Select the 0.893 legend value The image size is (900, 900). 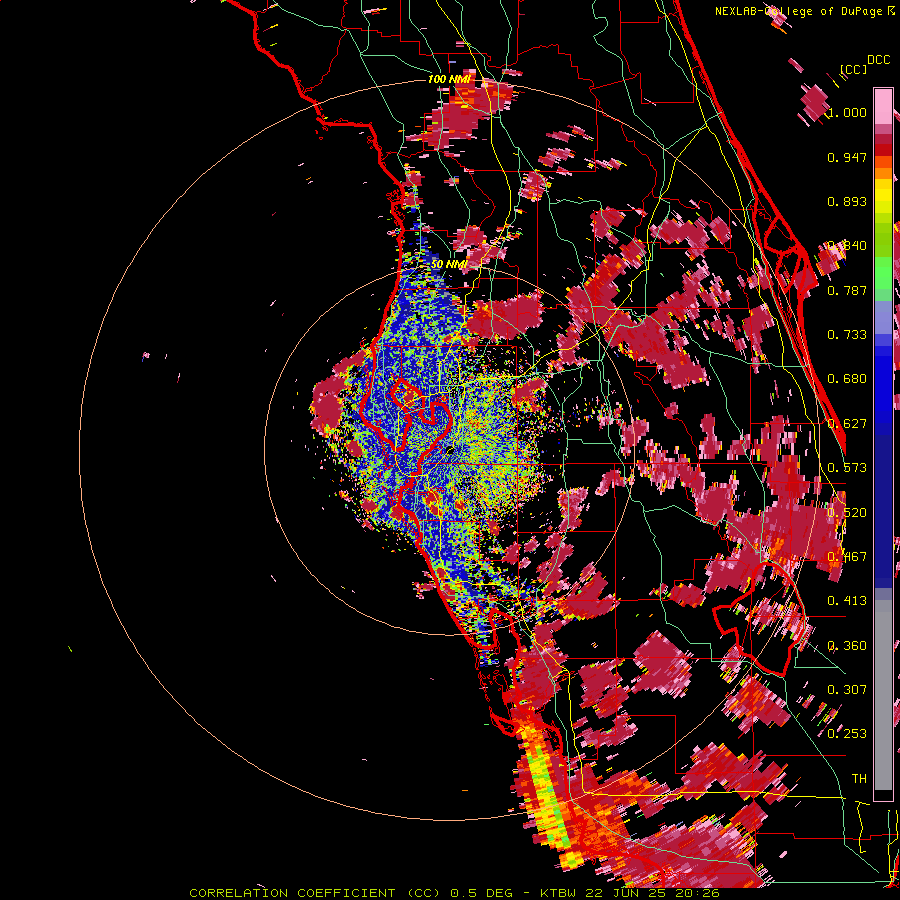click(x=847, y=201)
